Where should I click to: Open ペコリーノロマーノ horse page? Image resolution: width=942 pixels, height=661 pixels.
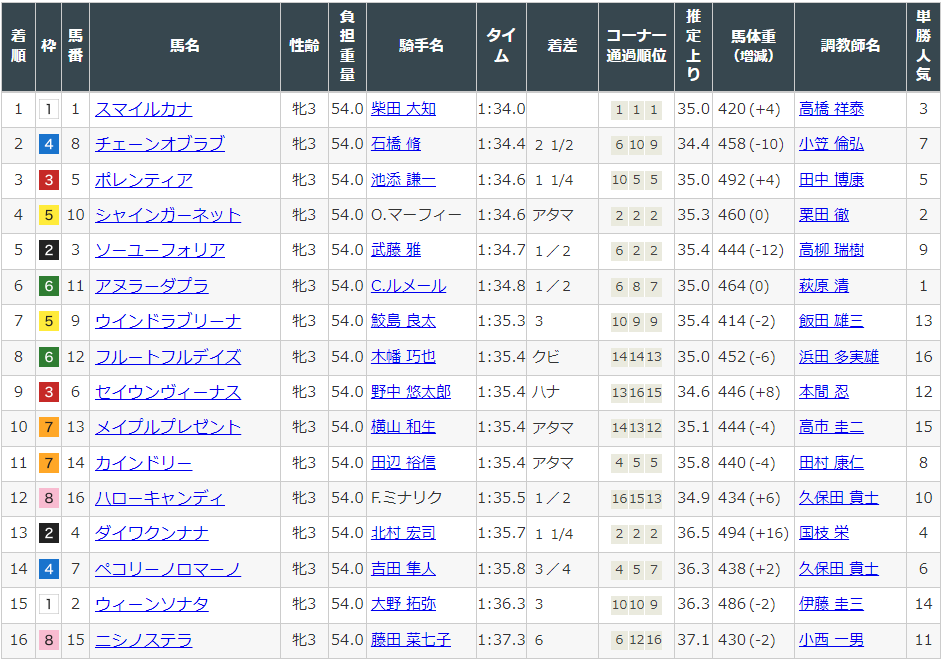tap(168, 569)
